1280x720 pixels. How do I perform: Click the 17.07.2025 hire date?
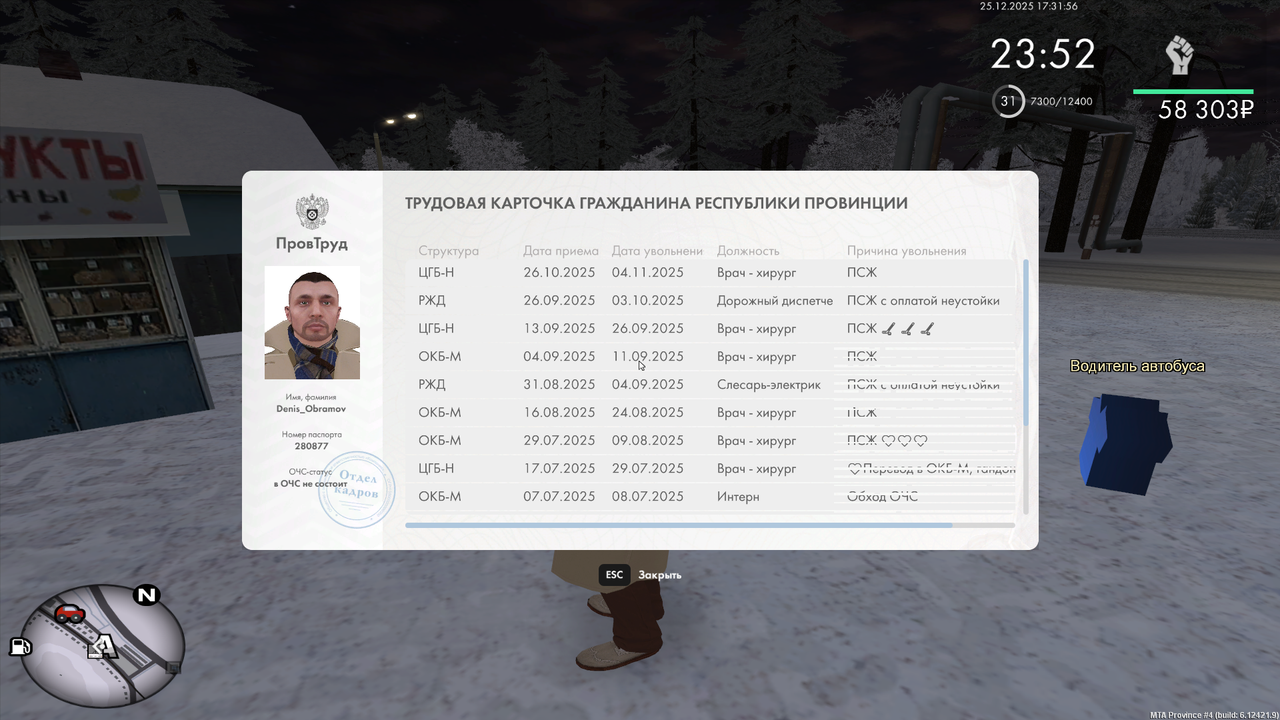coord(559,468)
